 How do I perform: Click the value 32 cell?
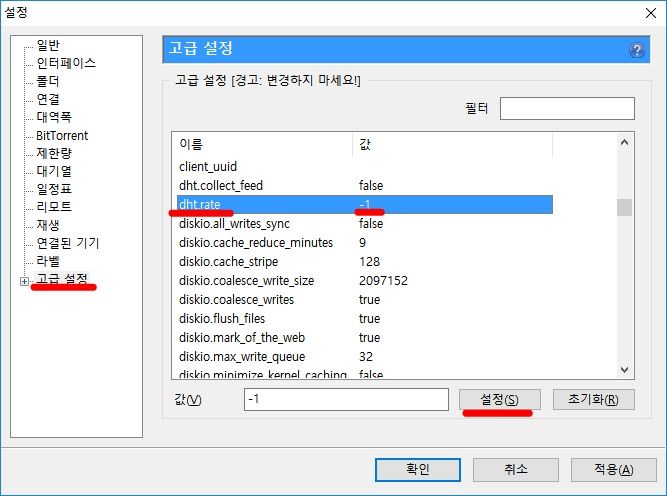366,356
